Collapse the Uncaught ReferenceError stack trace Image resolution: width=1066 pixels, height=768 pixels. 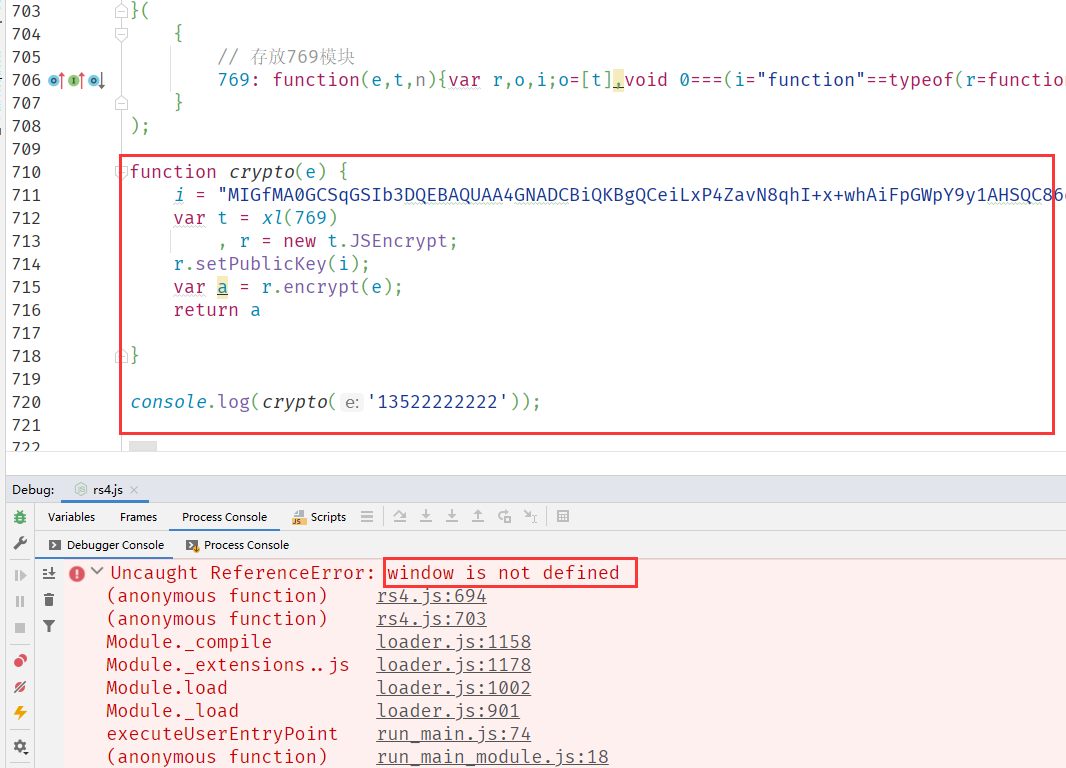[97, 572]
